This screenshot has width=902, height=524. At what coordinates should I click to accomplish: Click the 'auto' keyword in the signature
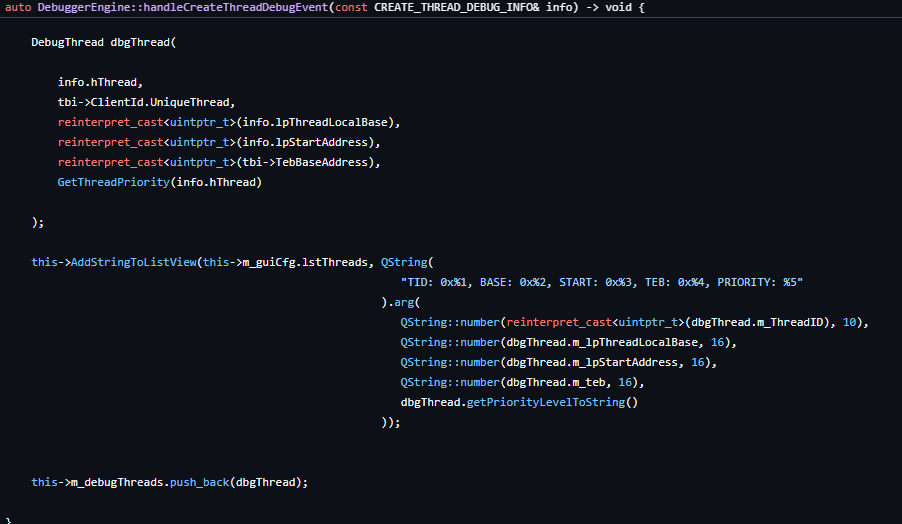coord(18,7)
